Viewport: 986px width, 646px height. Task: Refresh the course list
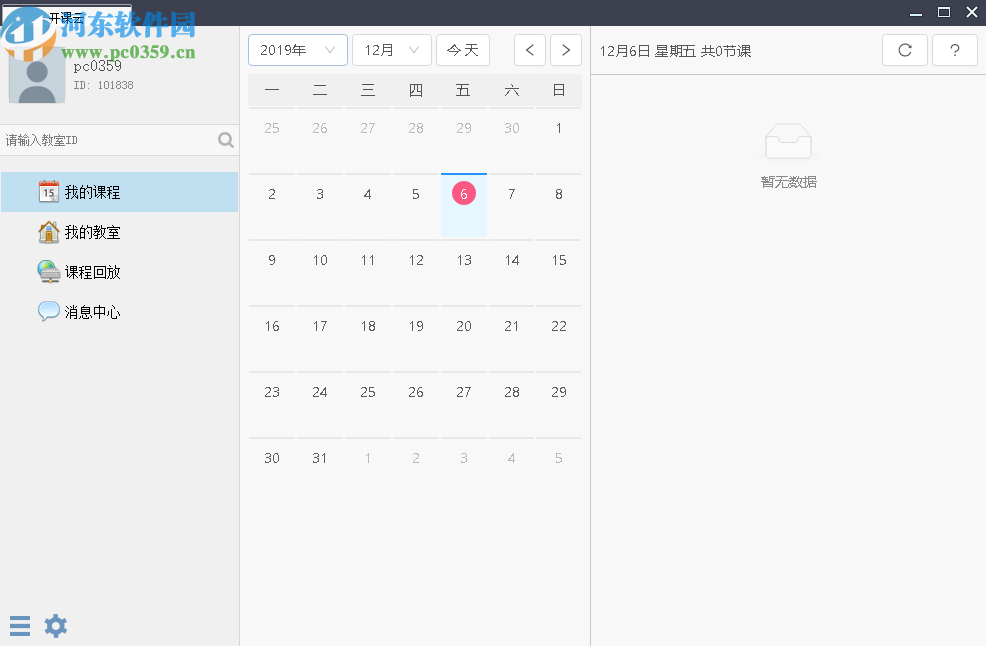[x=905, y=50]
